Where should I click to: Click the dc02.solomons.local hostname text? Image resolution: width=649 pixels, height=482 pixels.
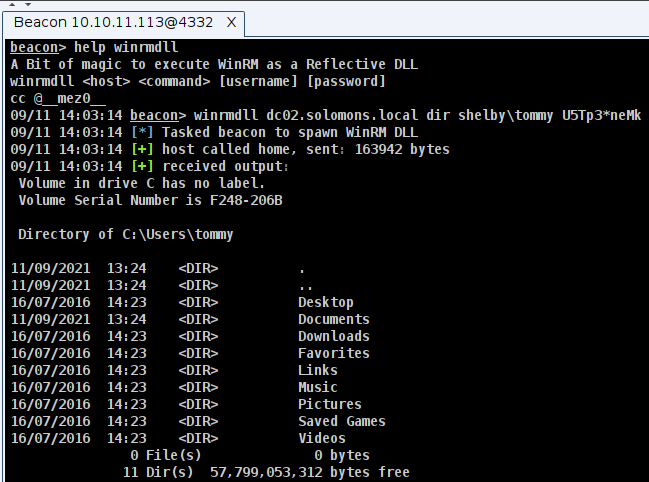click(x=342, y=115)
